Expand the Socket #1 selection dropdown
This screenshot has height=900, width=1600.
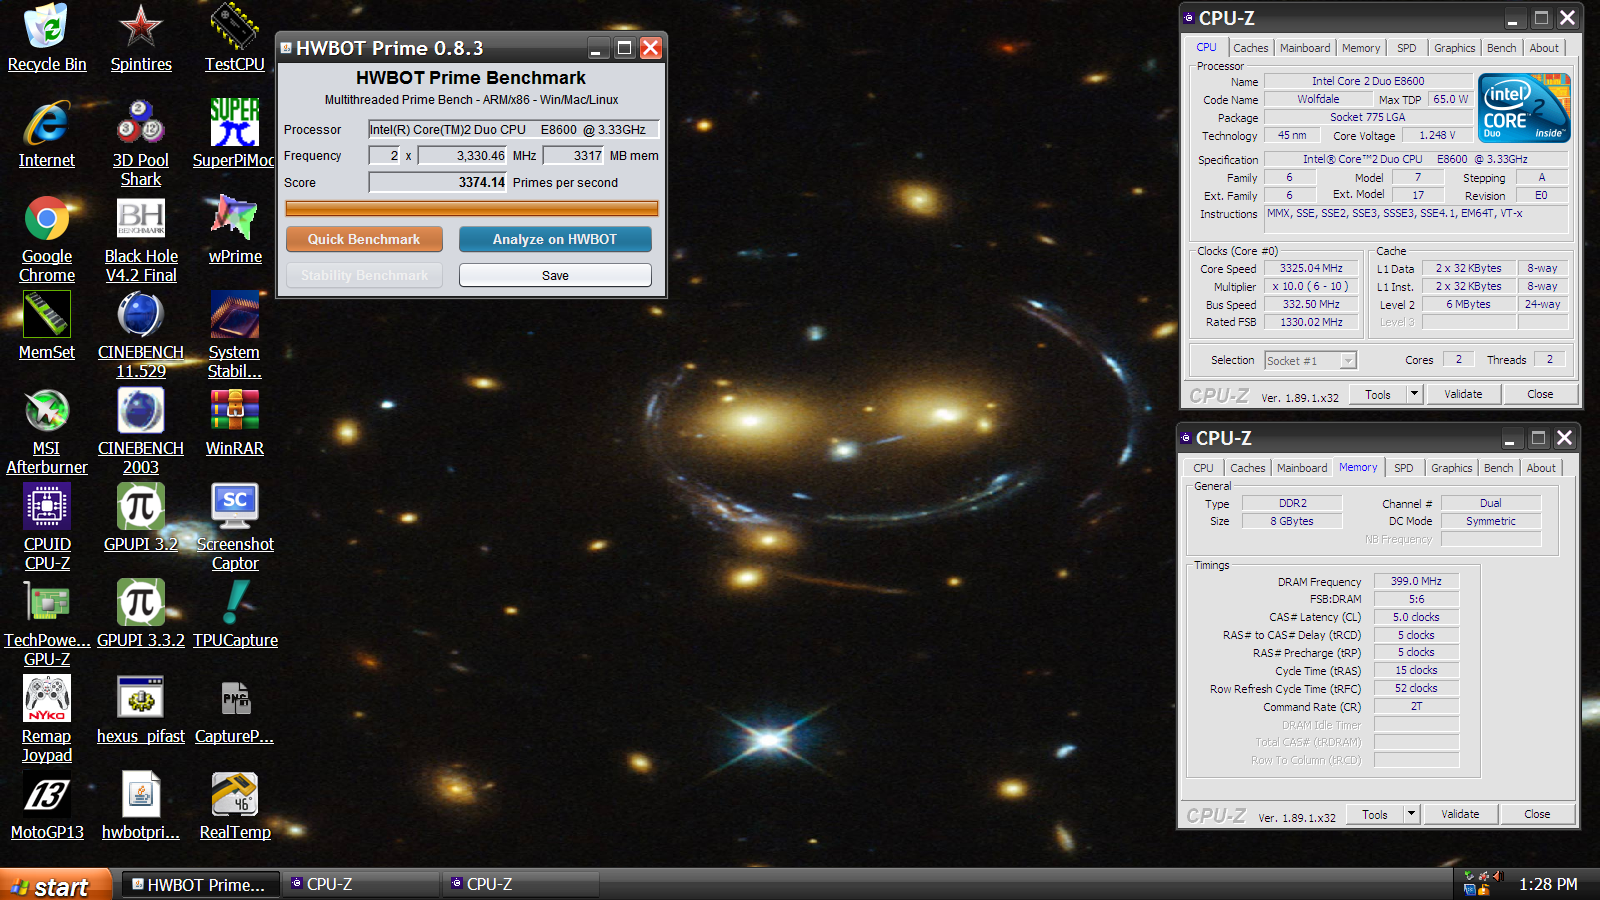tap(1348, 360)
